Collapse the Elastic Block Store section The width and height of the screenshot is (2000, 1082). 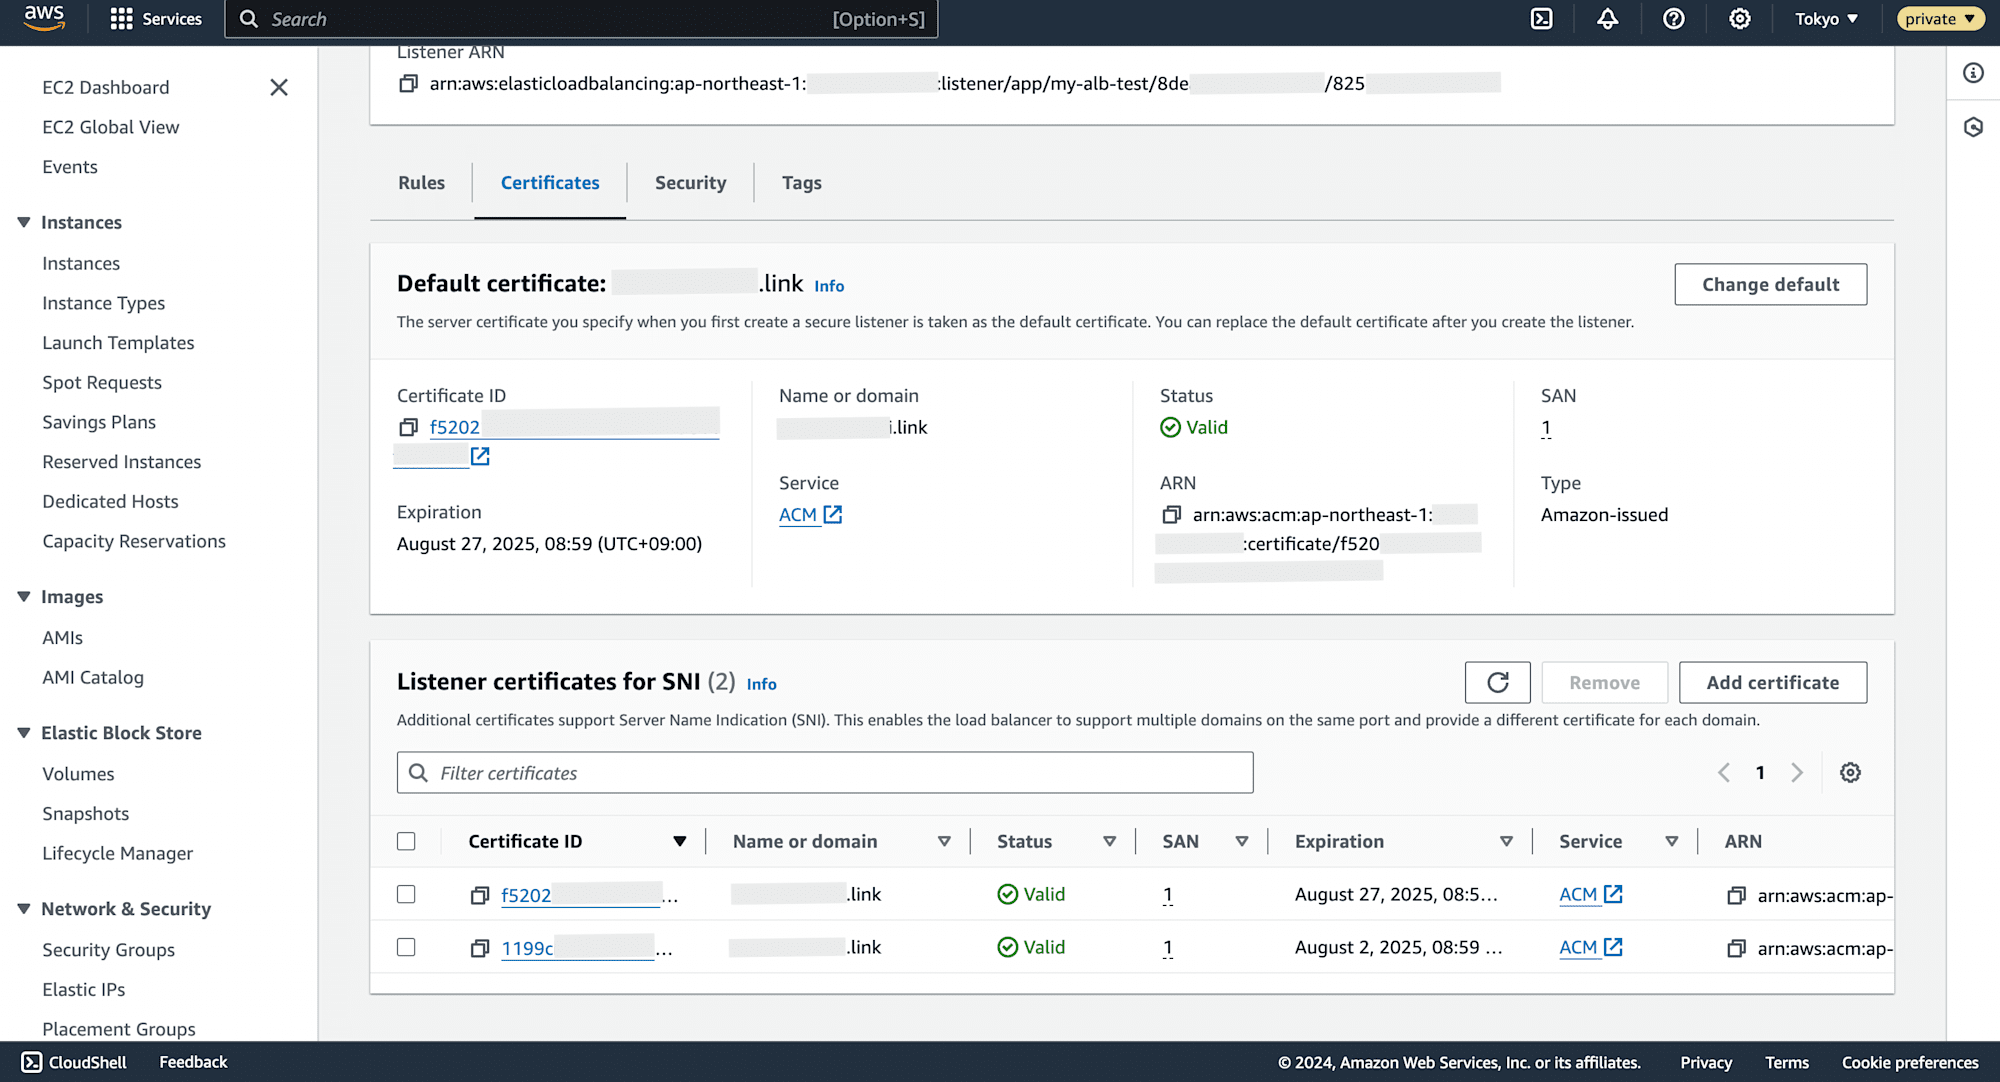point(24,733)
